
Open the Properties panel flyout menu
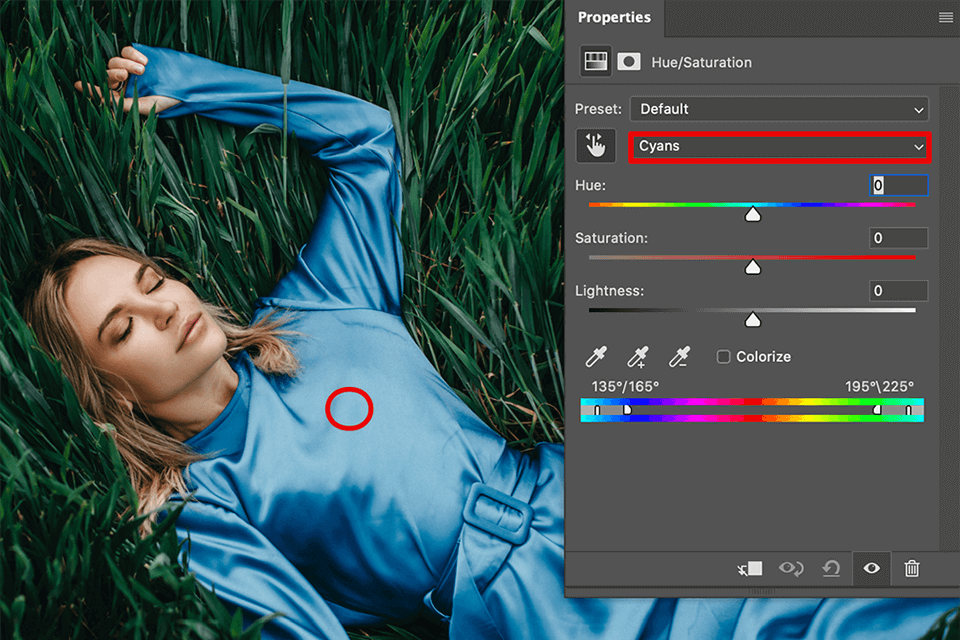(x=945, y=18)
